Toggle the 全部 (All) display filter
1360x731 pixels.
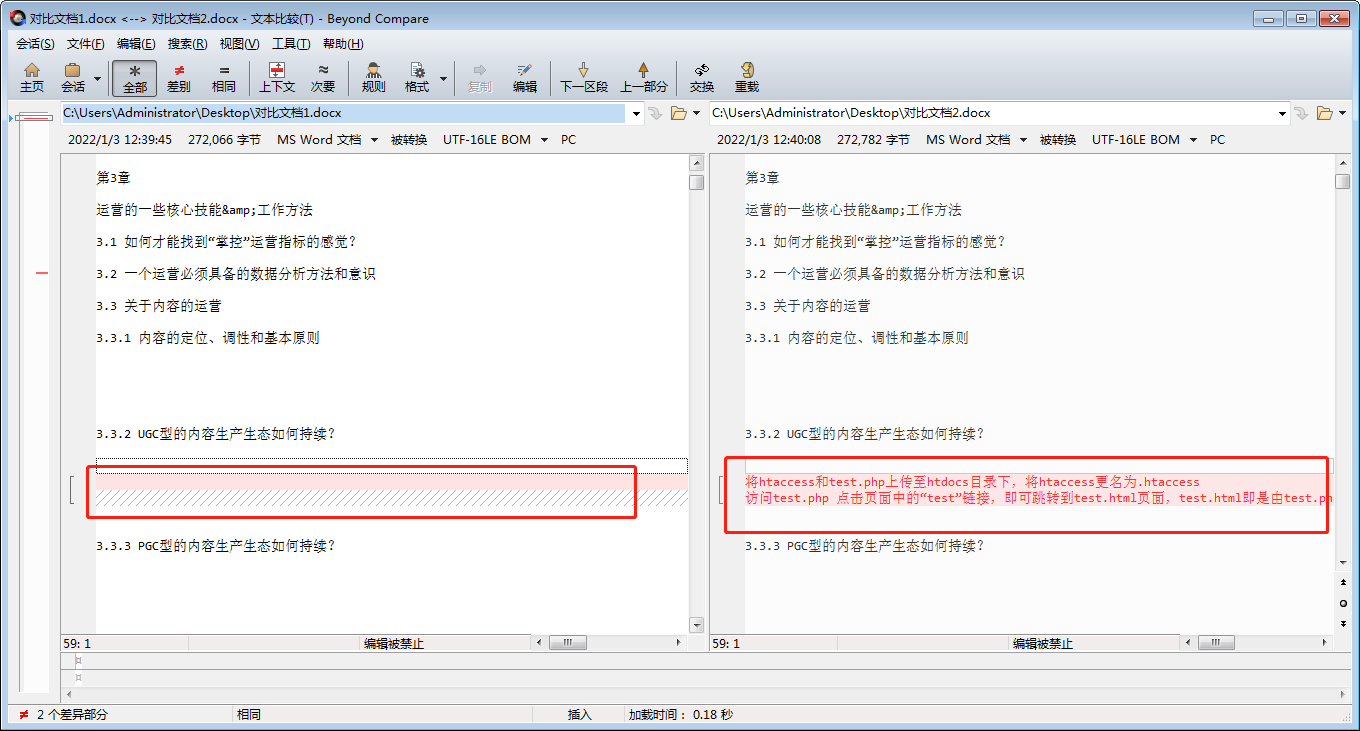click(x=134, y=78)
